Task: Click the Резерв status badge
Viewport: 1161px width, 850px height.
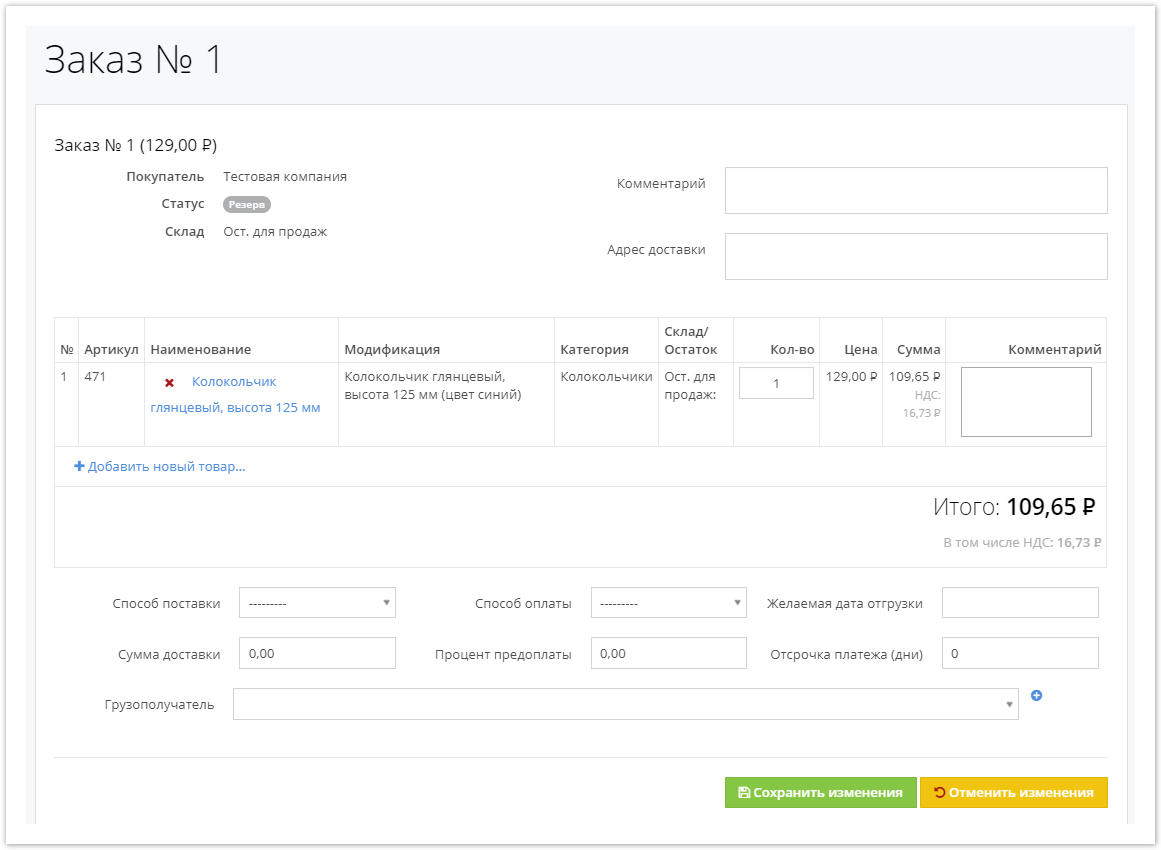Action: [247, 204]
